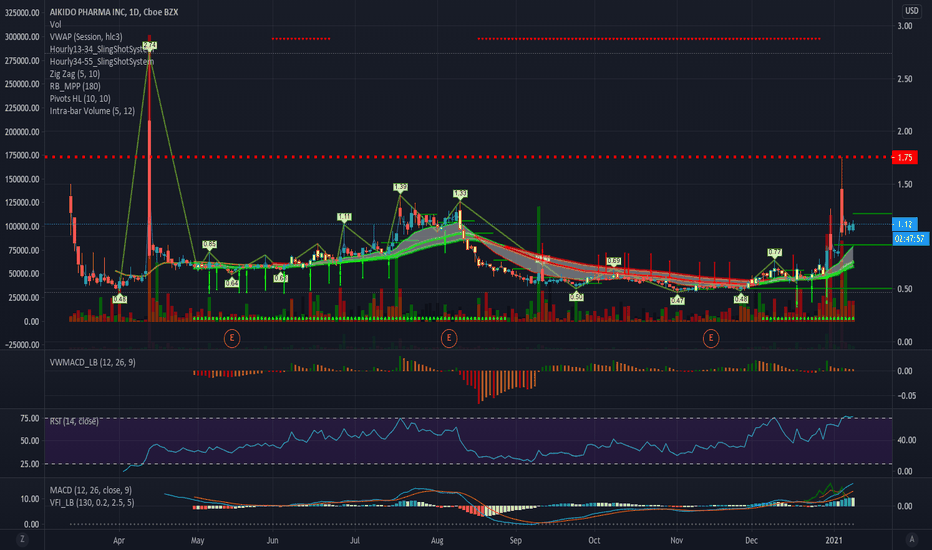This screenshot has width=932, height=550.
Task: Click the May label on time axis
Action: click(x=197, y=540)
